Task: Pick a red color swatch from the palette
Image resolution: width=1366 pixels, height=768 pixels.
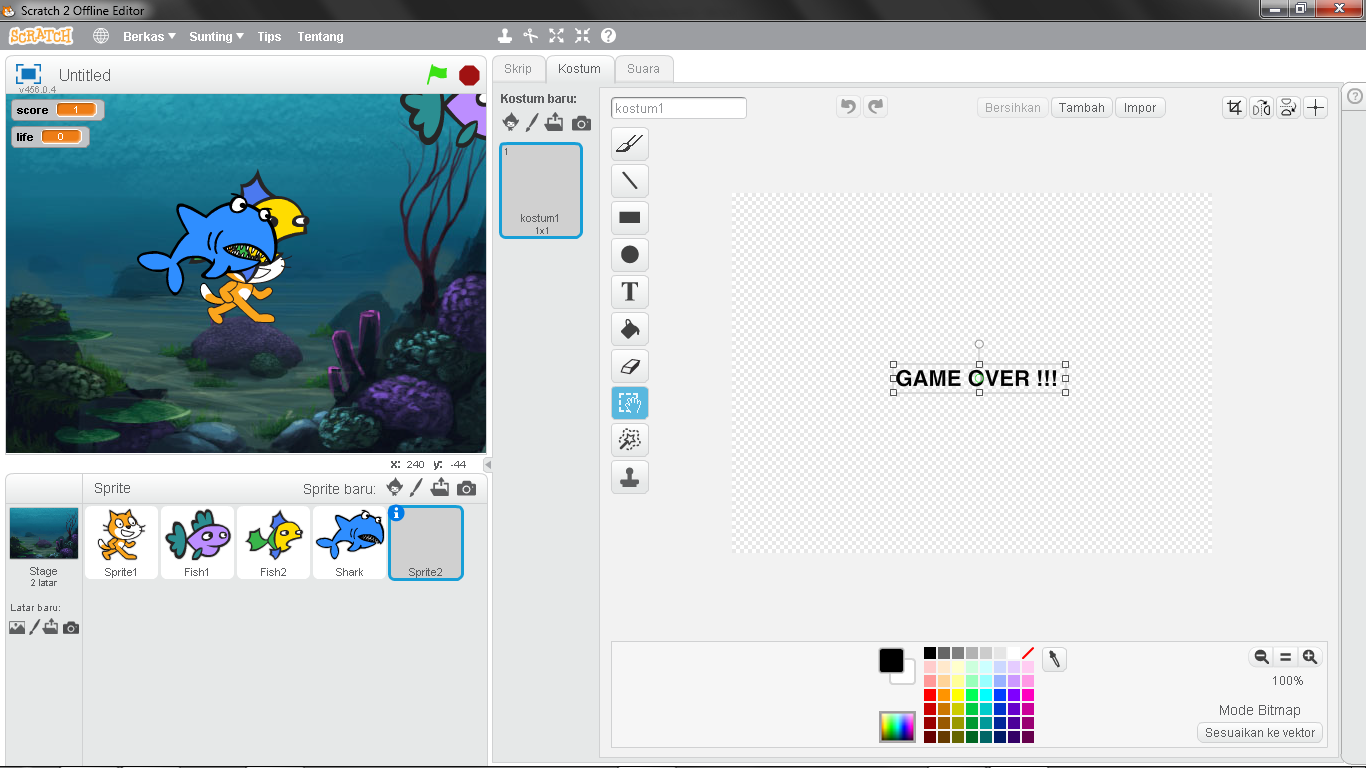Action: click(x=929, y=694)
